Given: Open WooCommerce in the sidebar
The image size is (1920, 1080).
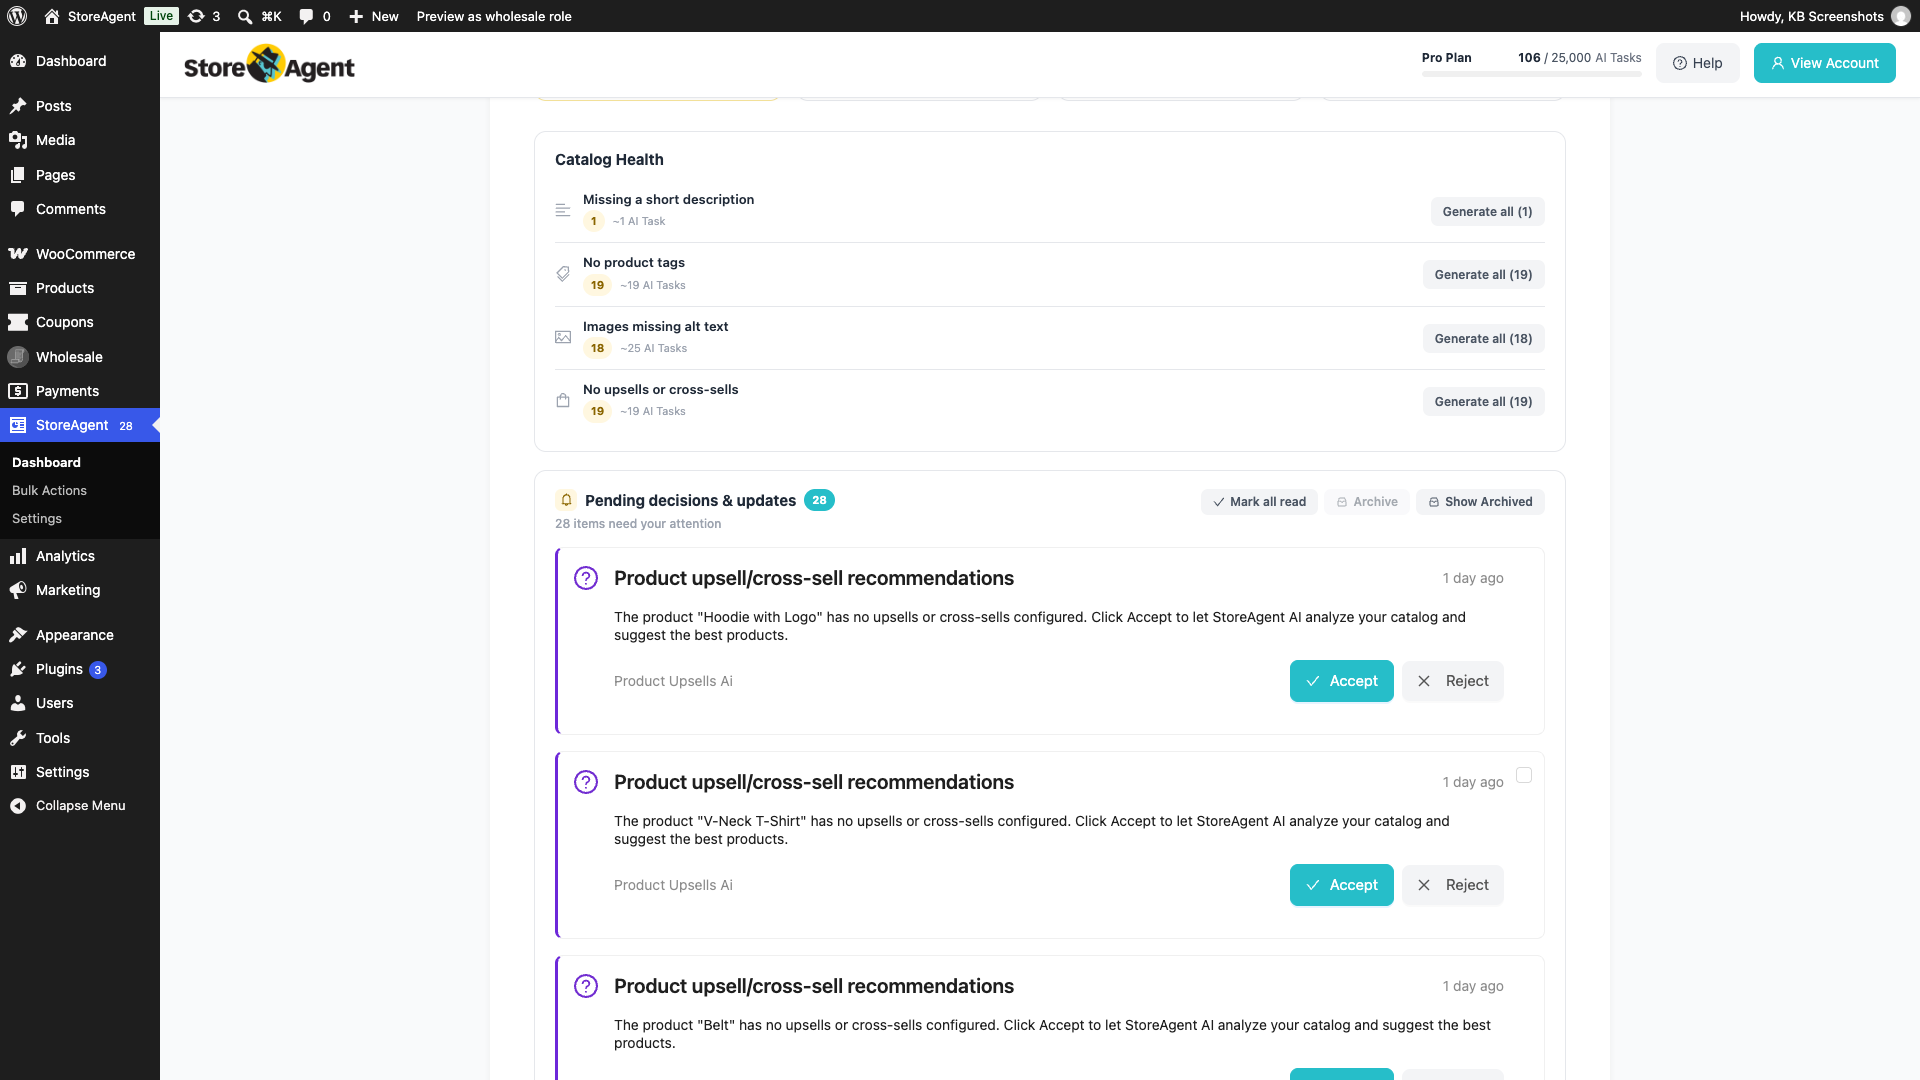Looking at the screenshot, I should pos(80,254).
